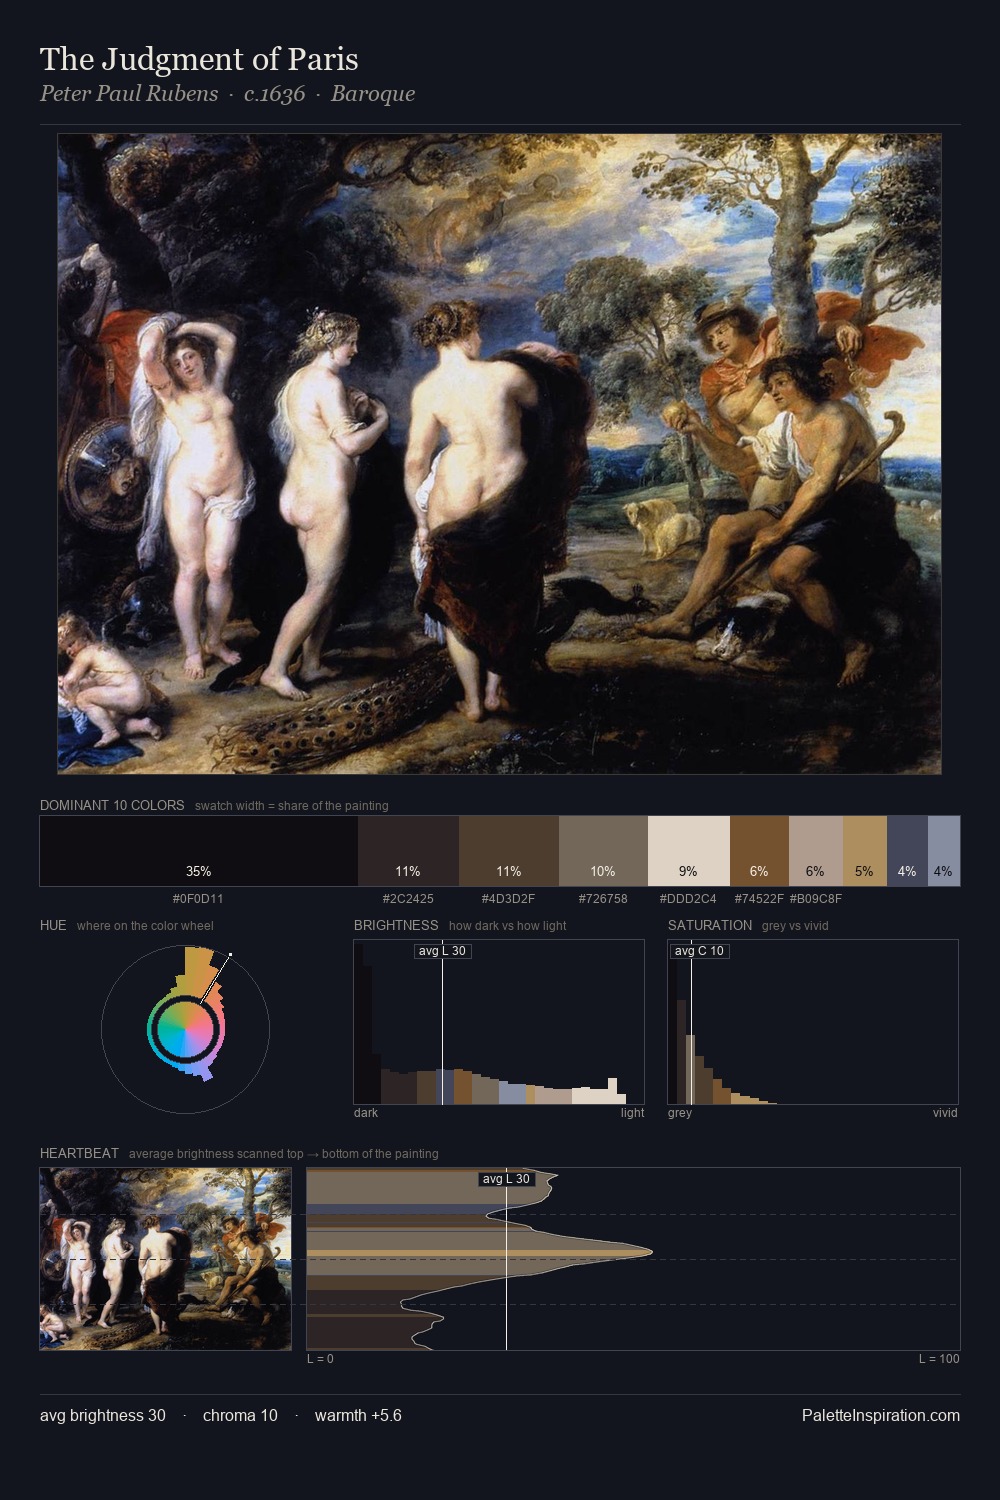Click the 'avg L 30' label in Heartbeat

pos(506,1179)
